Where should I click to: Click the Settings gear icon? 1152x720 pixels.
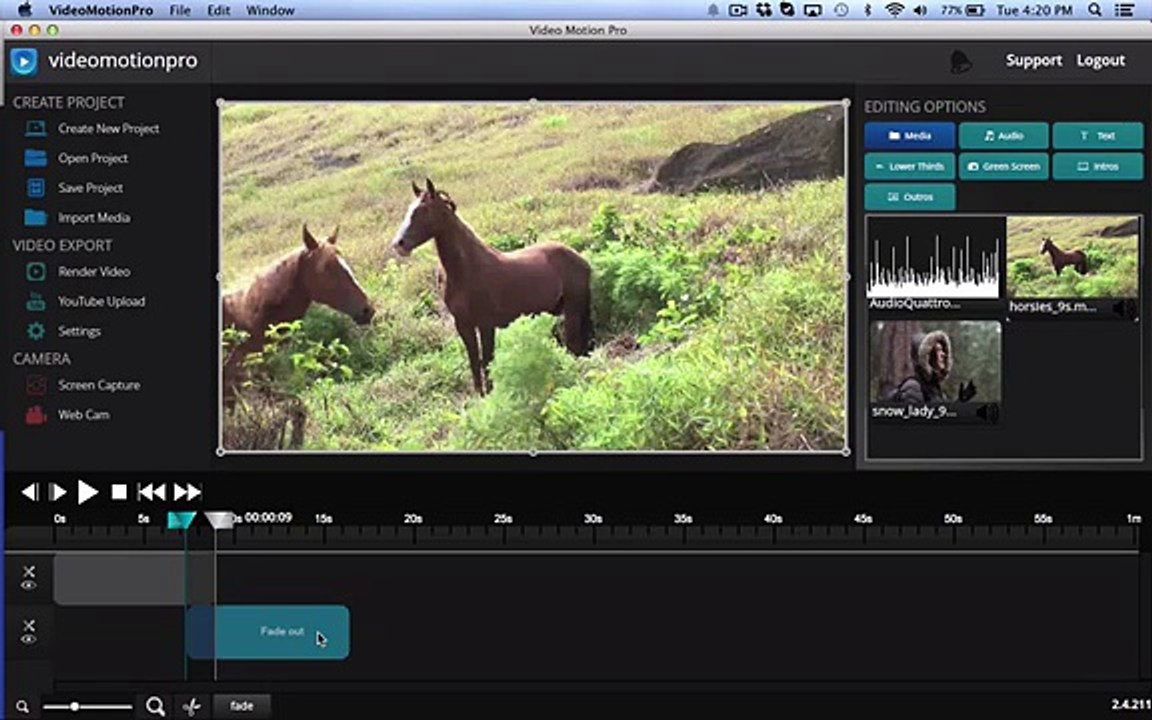(x=35, y=331)
